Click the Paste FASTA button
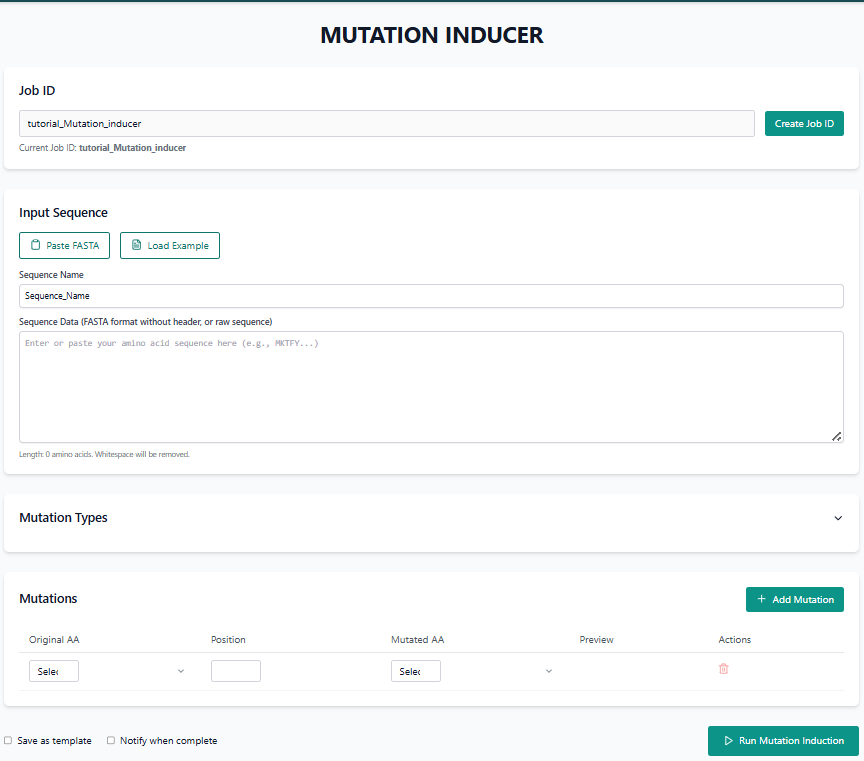This screenshot has width=864, height=761. [x=64, y=245]
